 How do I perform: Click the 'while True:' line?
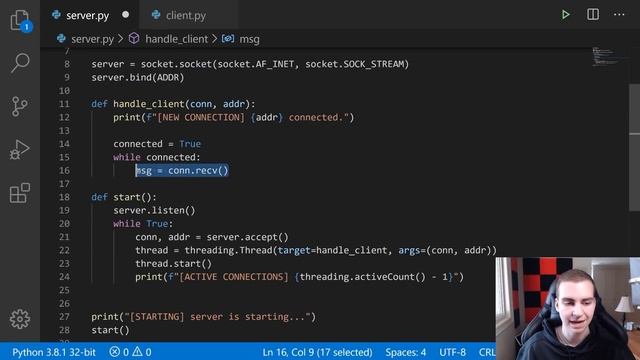click(x=143, y=224)
